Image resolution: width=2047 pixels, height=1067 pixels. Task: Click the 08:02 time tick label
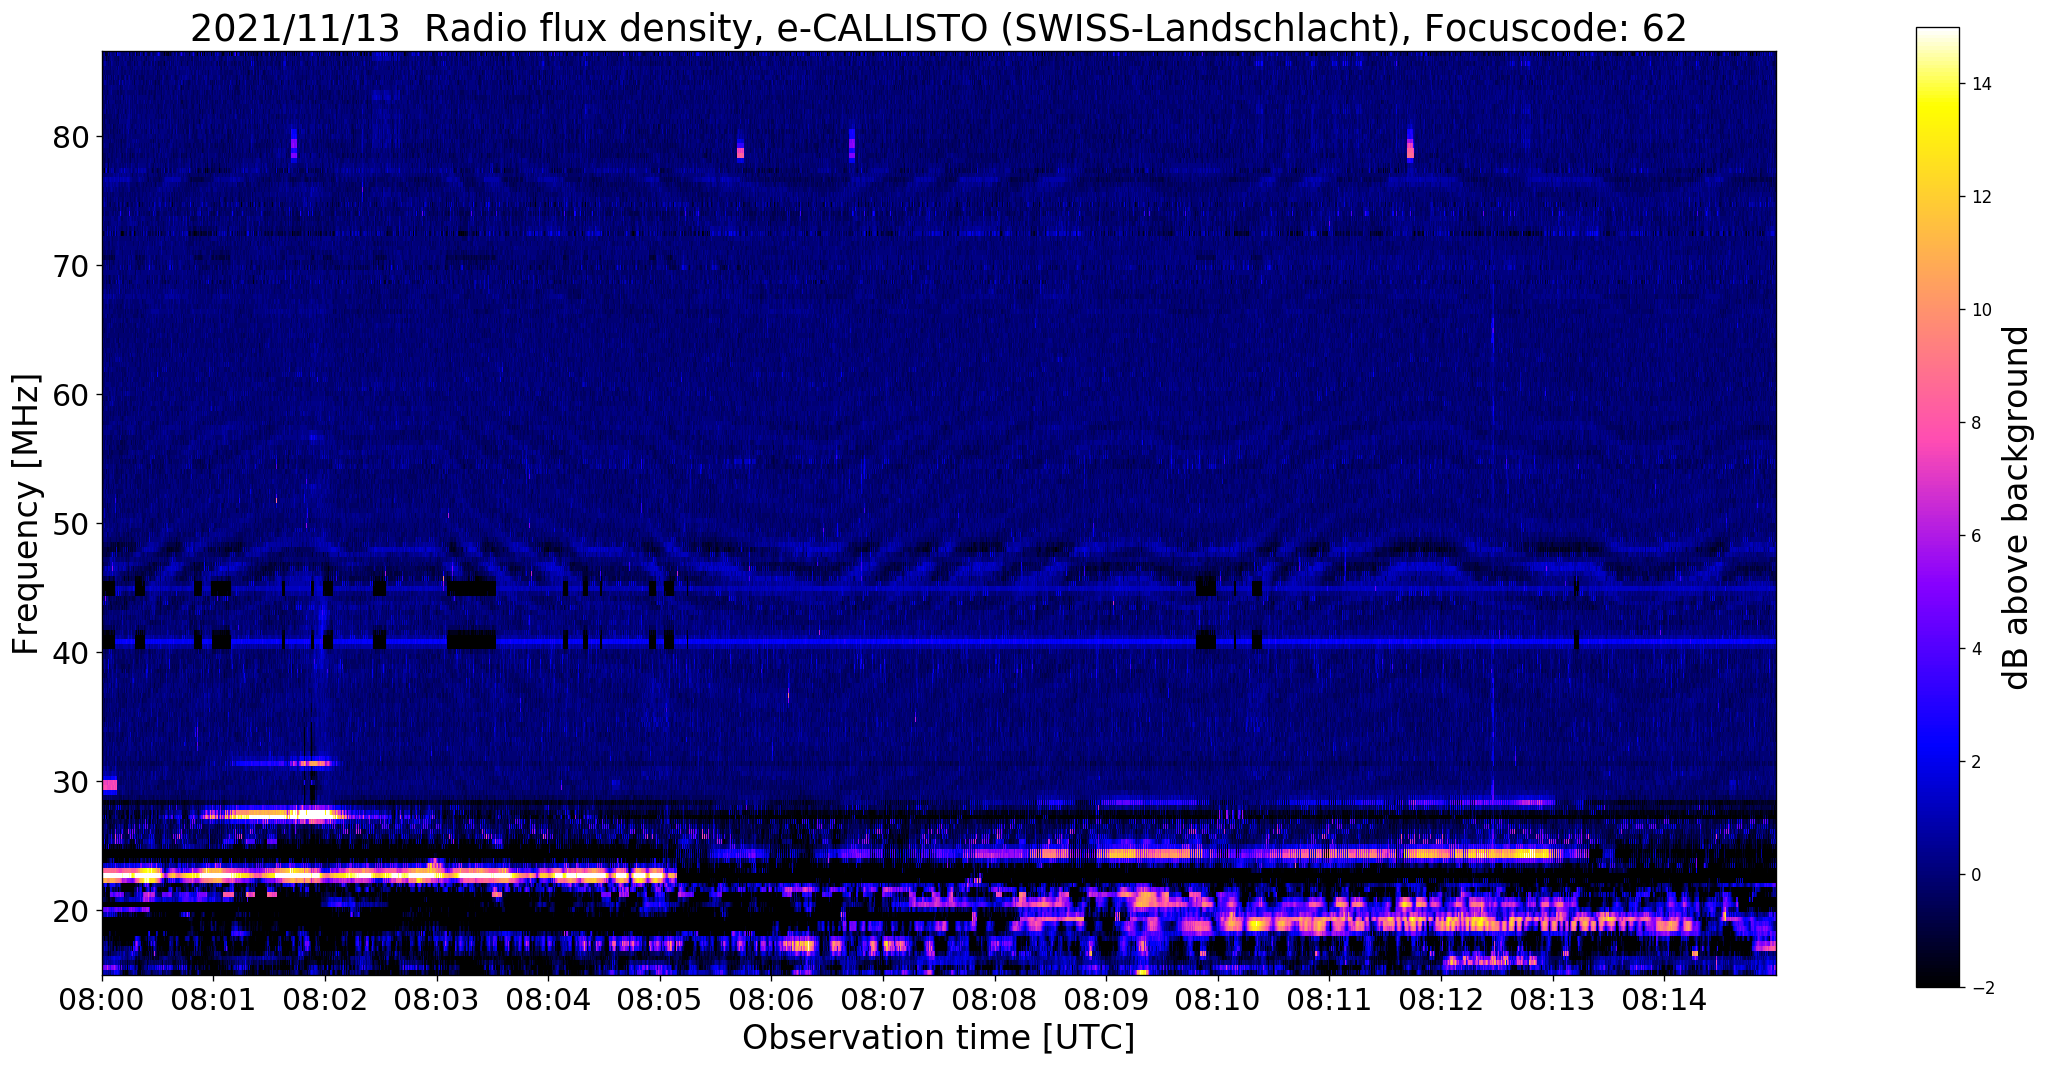point(325,999)
